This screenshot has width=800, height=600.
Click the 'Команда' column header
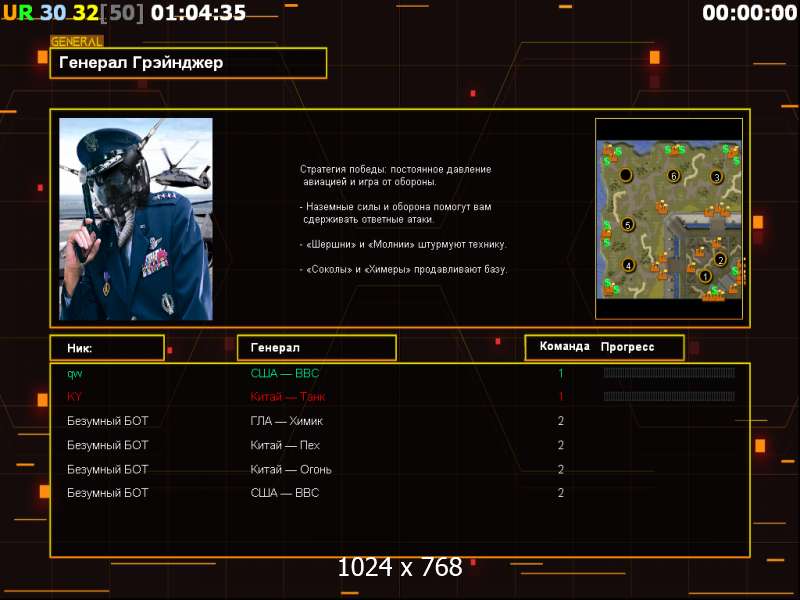tap(564, 347)
